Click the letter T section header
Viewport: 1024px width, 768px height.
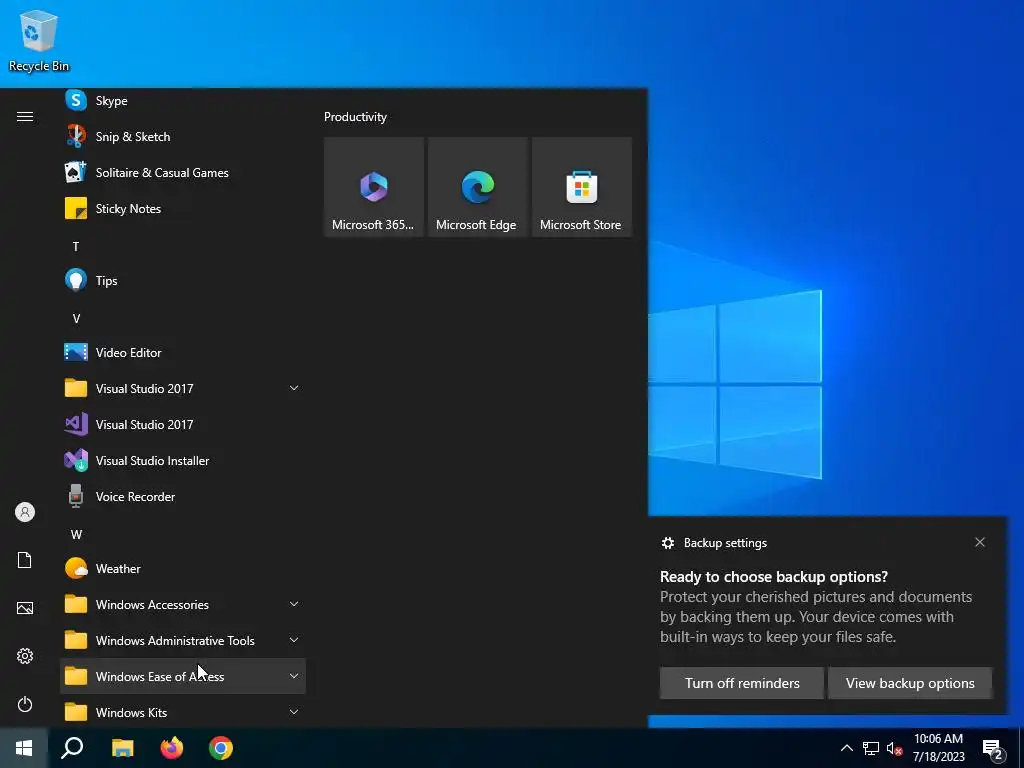(76, 246)
